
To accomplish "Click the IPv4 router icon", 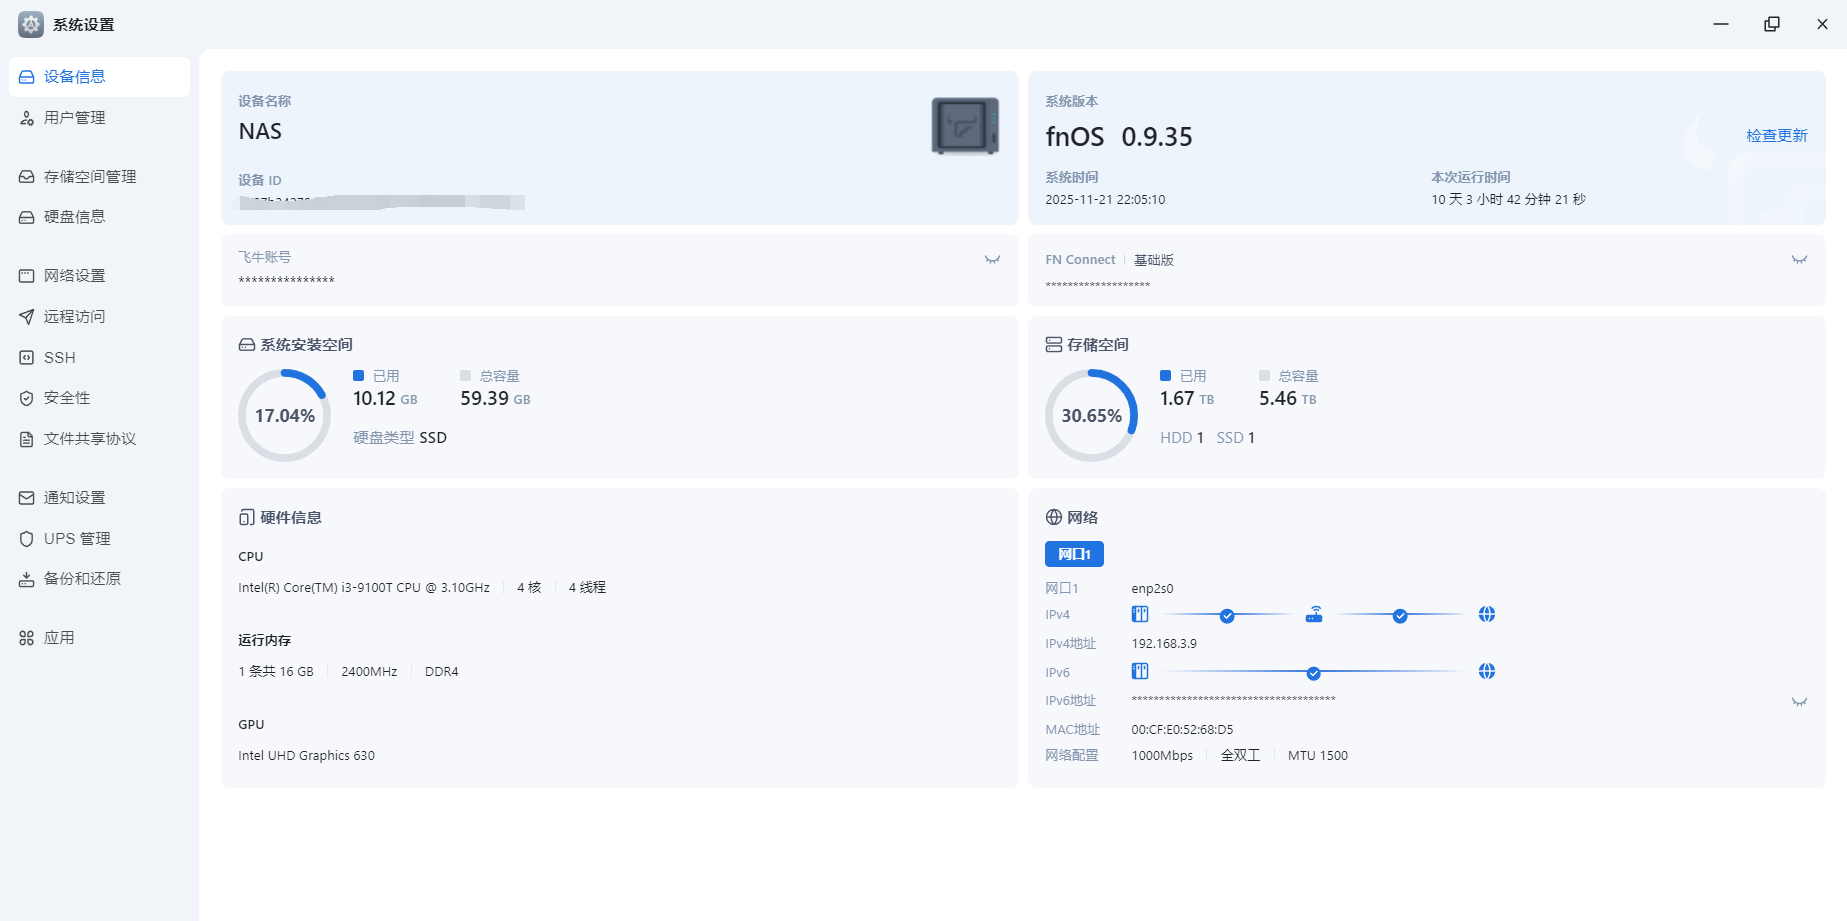I will pyautogui.click(x=1314, y=614).
